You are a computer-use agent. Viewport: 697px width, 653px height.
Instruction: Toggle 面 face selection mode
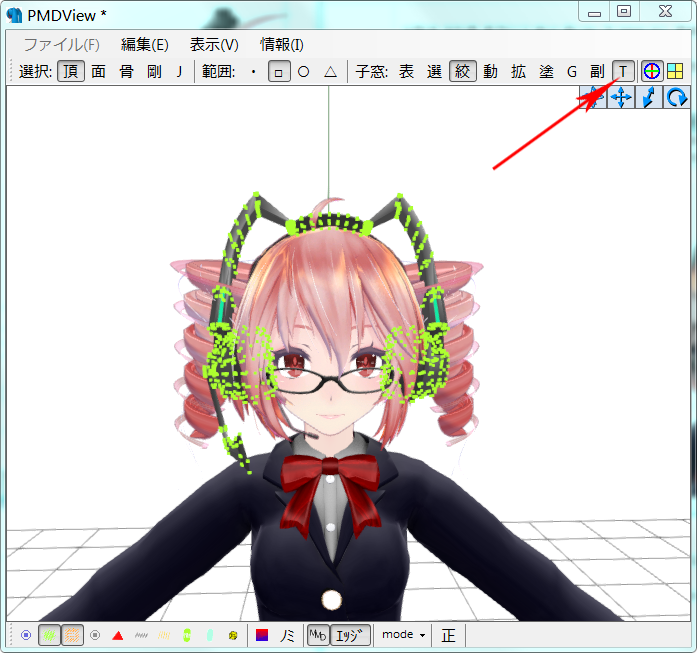coord(98,72)
